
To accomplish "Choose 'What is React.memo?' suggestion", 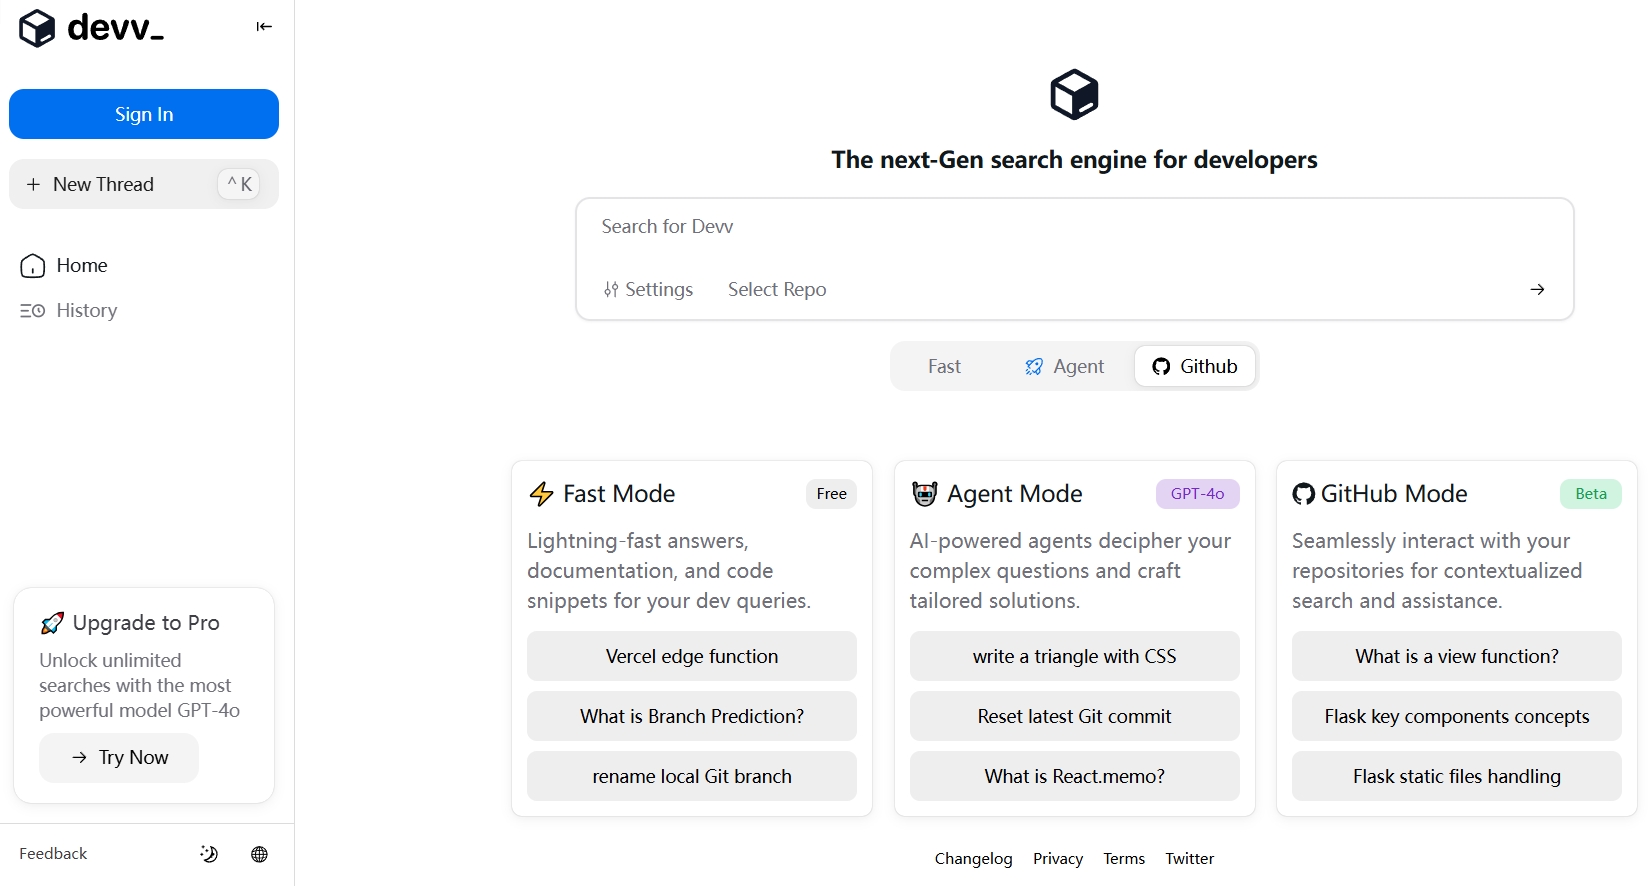I will [x=1074, y=776].
